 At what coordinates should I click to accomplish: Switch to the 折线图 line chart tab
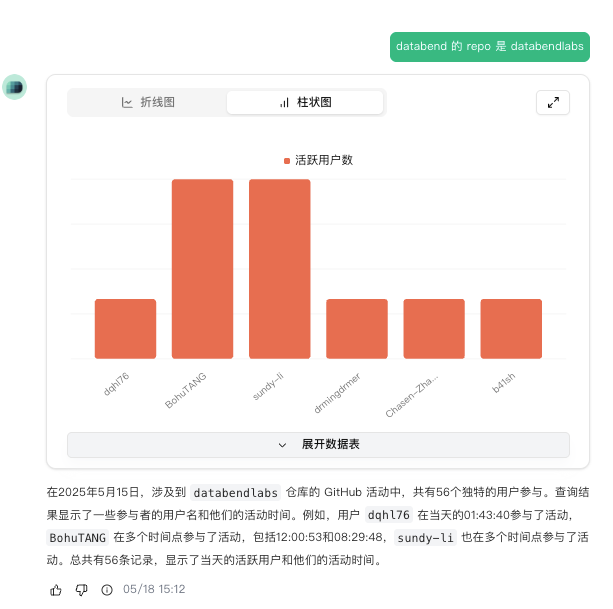[x=148, y=102]
